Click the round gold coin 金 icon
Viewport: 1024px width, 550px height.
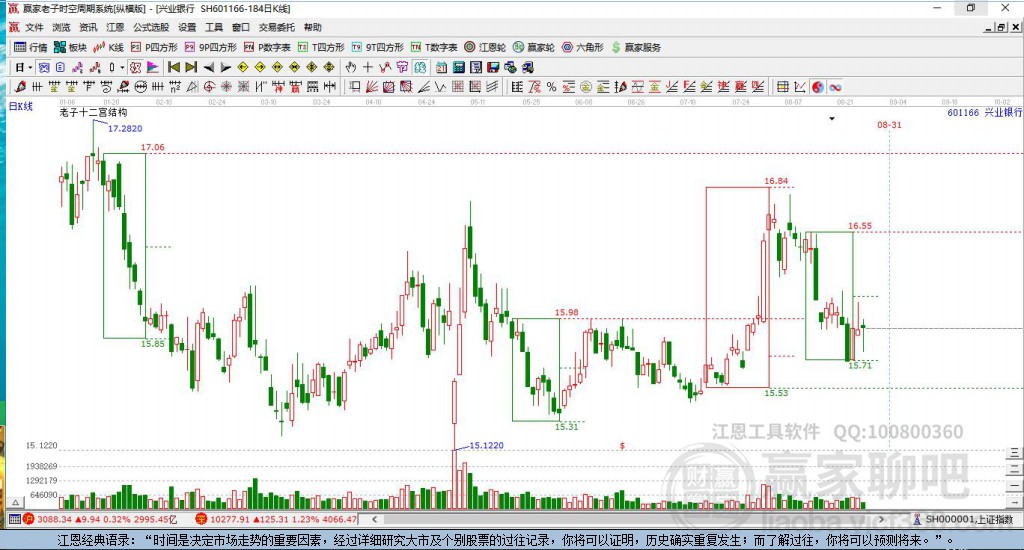pos(586,87)
